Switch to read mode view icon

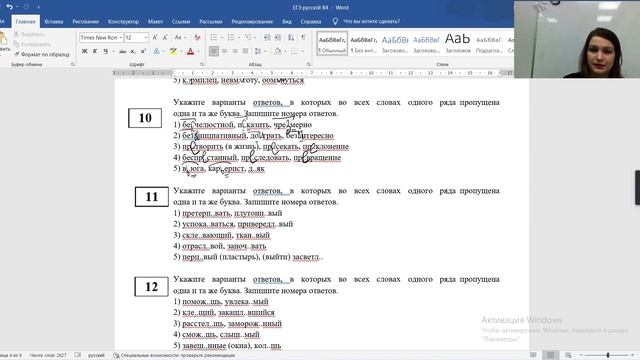pos(533,355)
